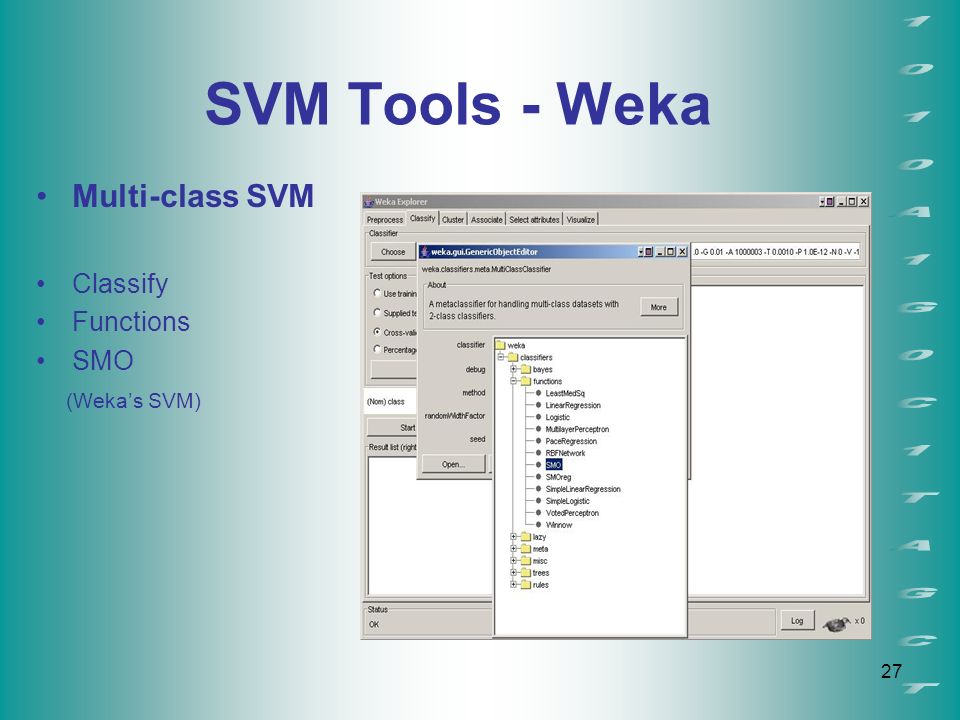Image resolution: width=960 pixels, height=720 pixels.
Task: Switch to the Select attributes tab
Action: click(534, 219)
